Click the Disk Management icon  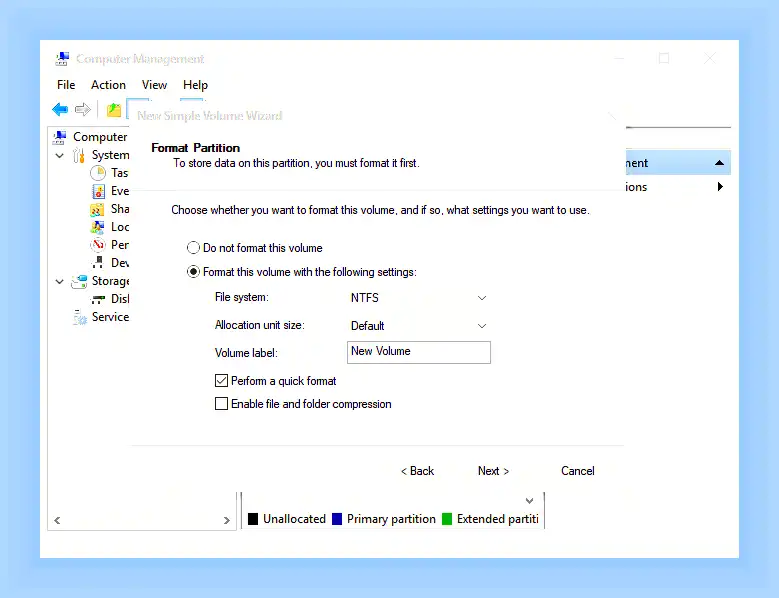tap(98, 299)
